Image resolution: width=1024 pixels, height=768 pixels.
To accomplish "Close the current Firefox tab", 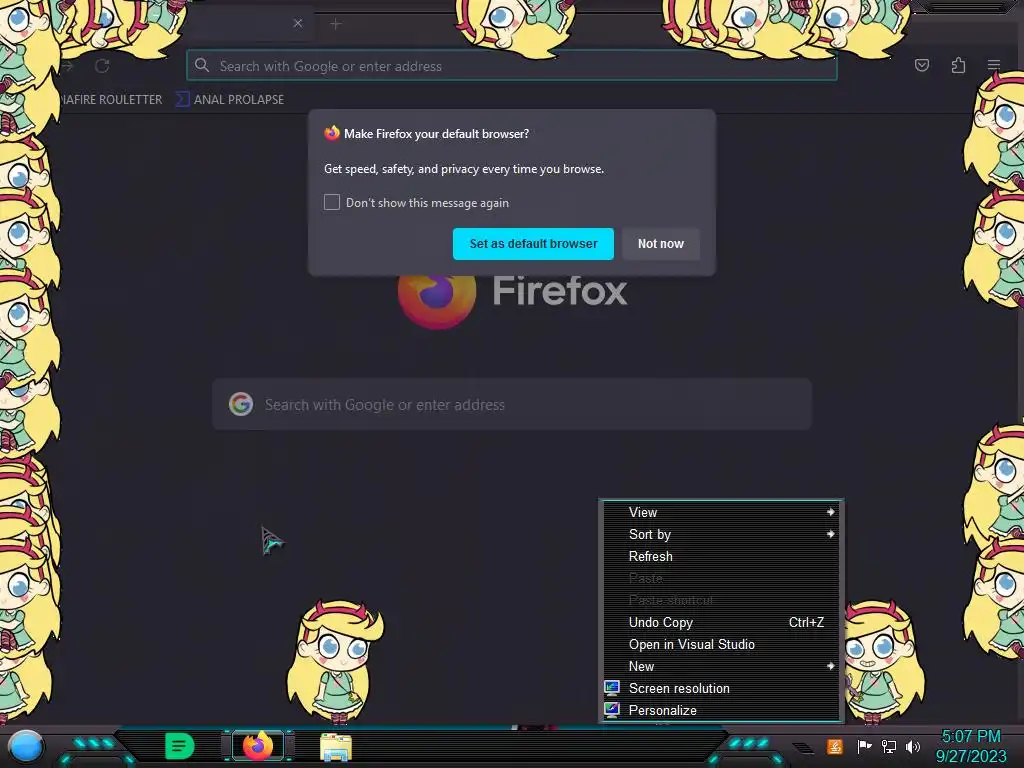I will [x=298, y=24].
